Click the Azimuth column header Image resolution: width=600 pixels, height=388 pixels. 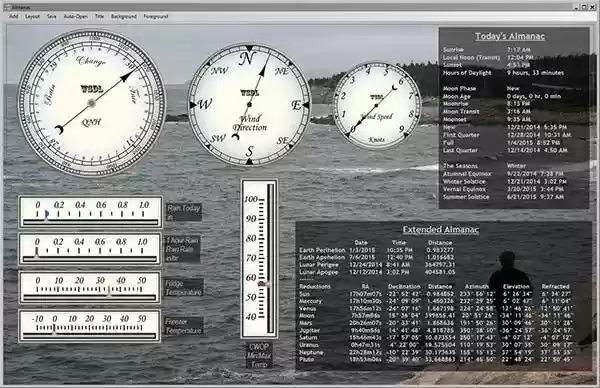click(476, 286)
